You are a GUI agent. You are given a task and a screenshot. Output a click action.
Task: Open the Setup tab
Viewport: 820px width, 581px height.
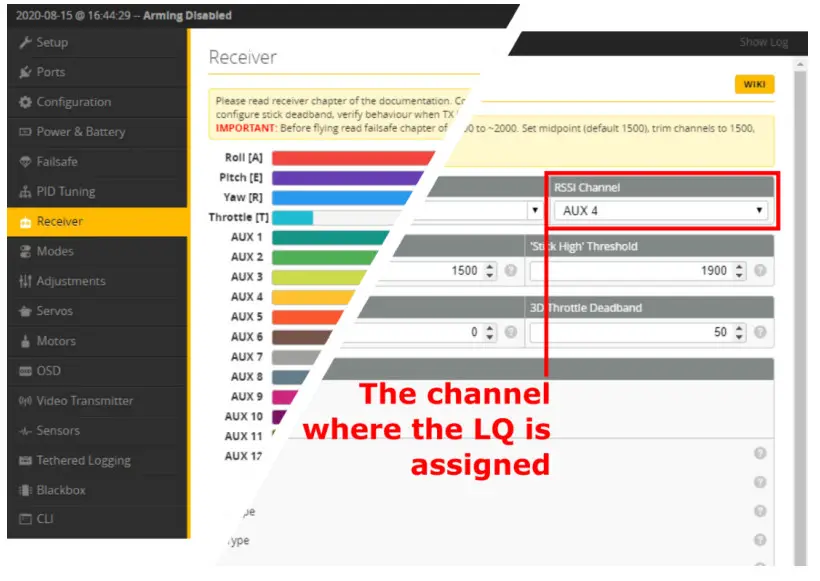[x=97, y=42]
